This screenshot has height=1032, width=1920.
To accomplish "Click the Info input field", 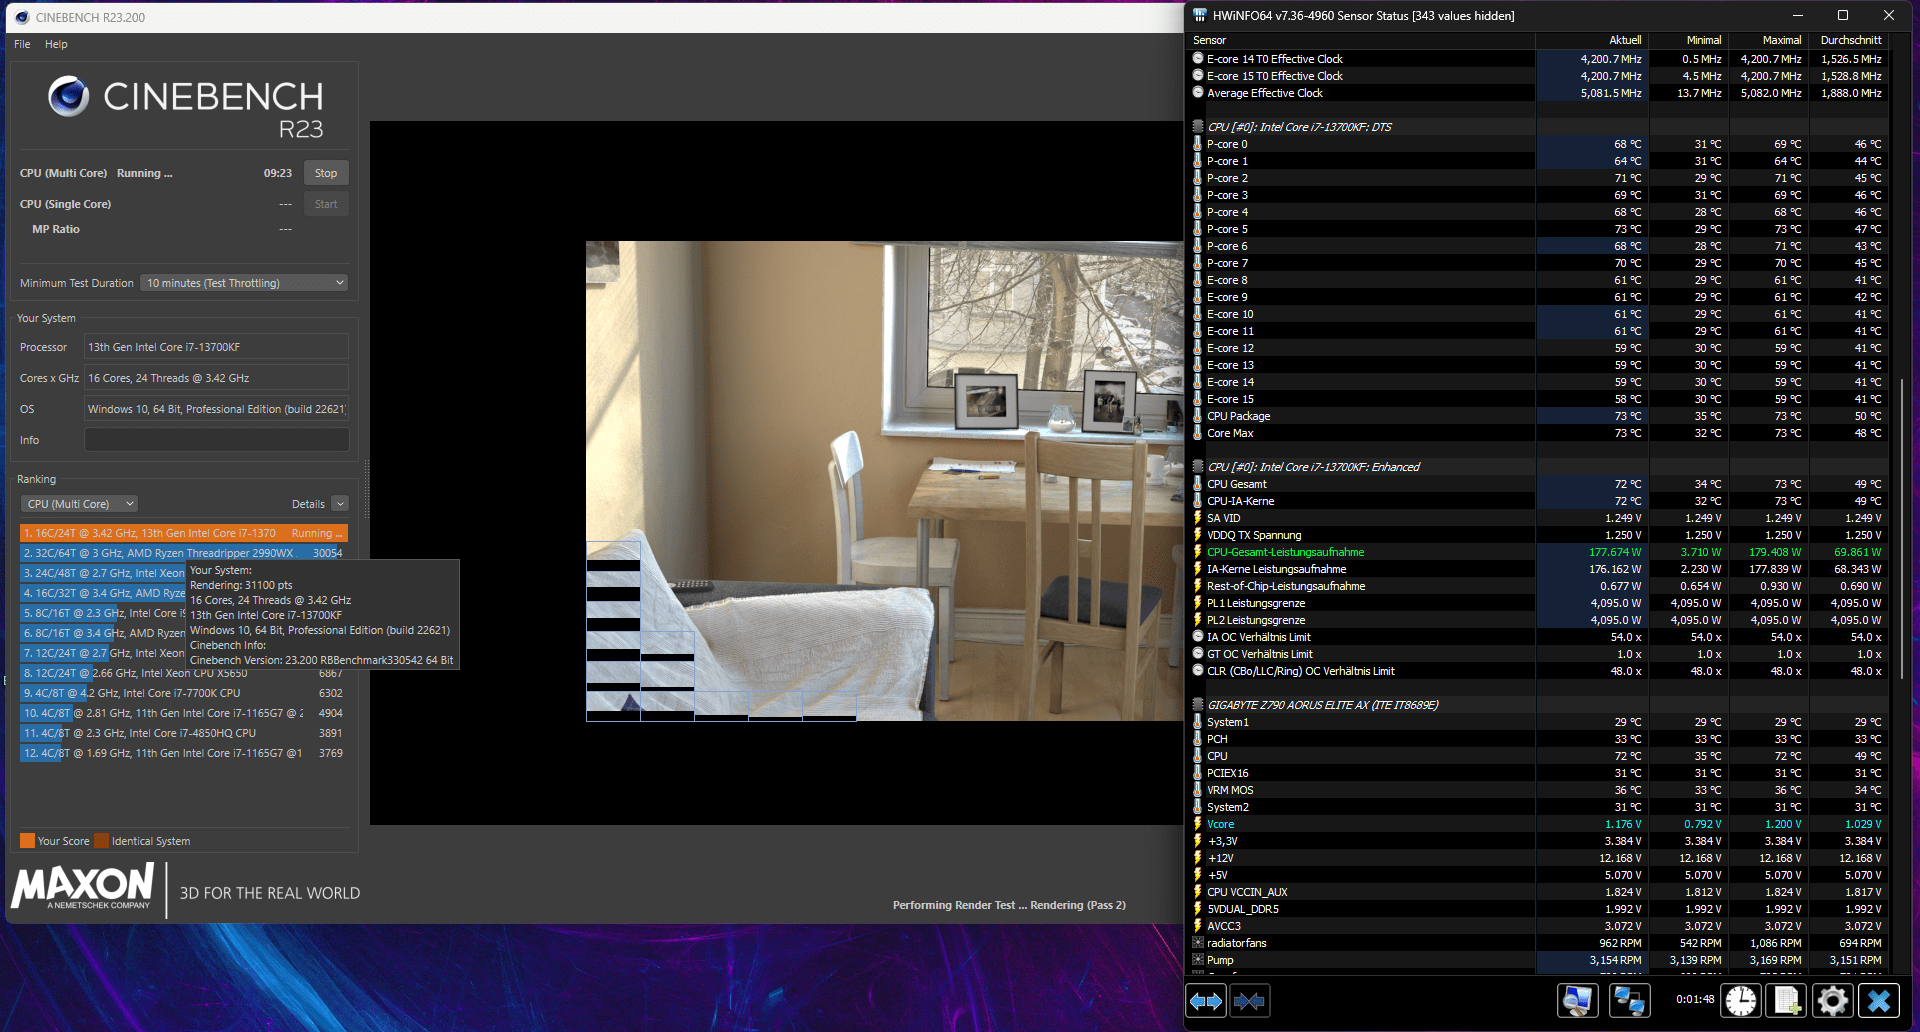I will (x=216, y=440).
